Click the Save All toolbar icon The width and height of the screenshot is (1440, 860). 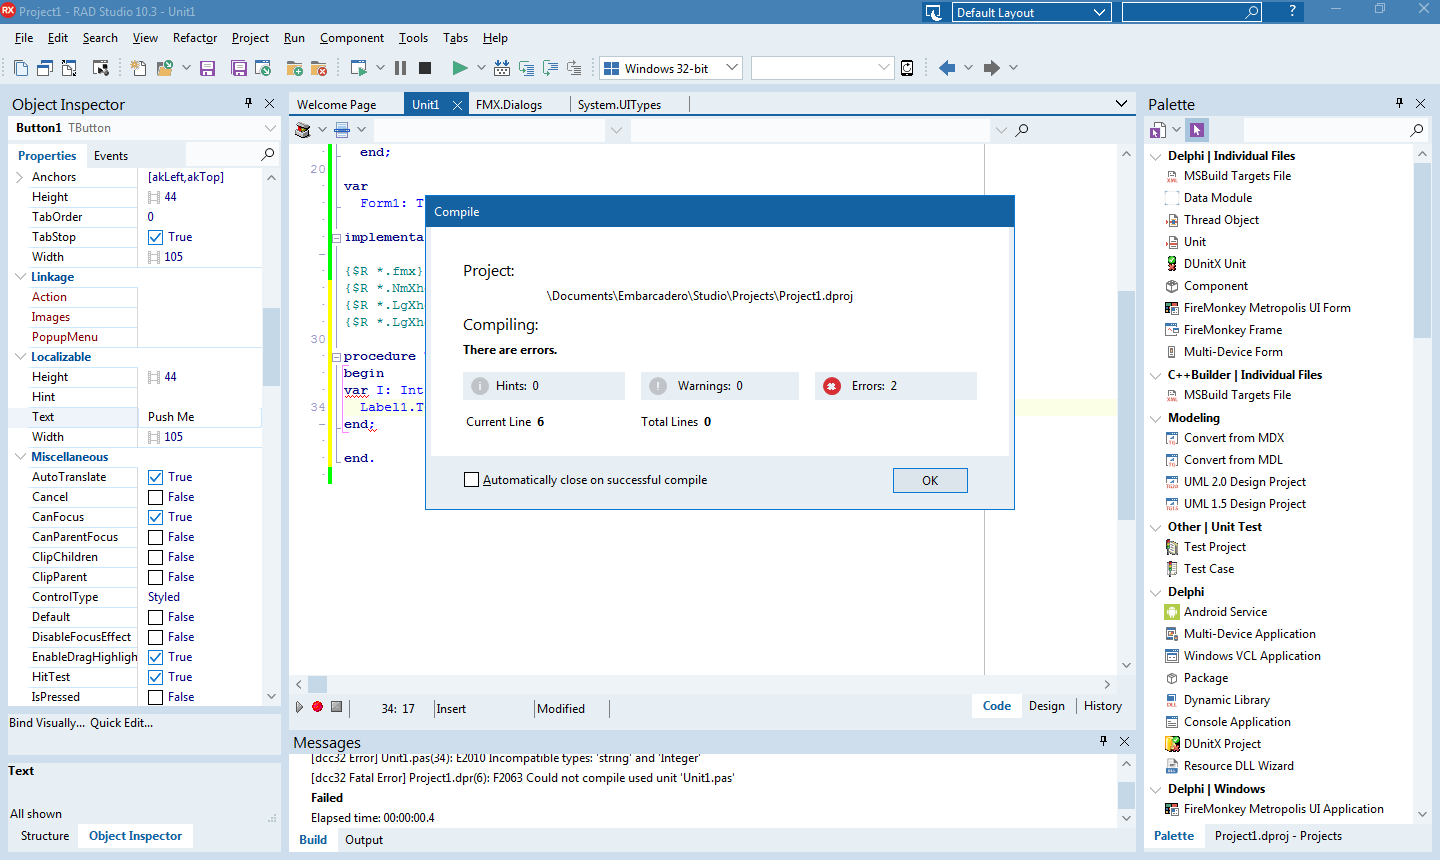pos(239,68)
